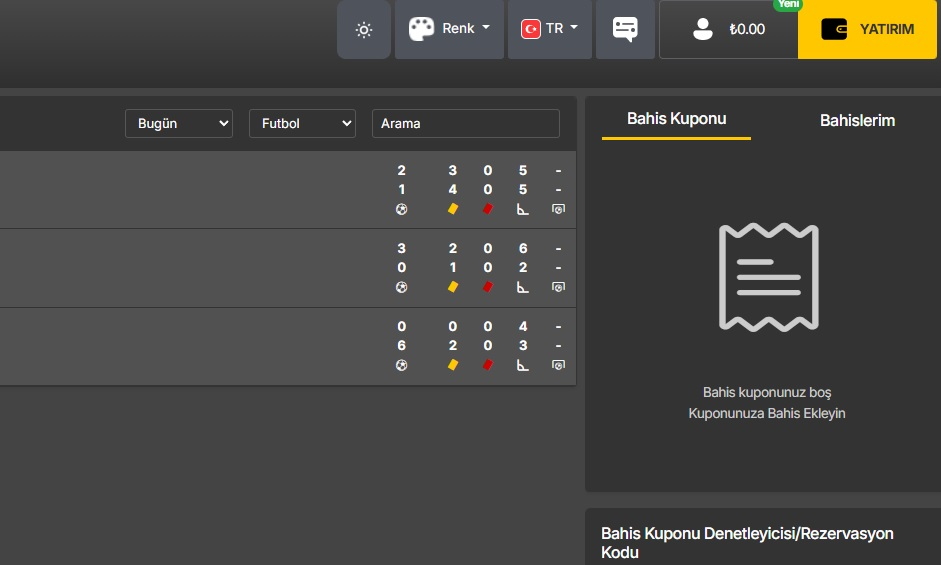Open the live chat message icon
941x565 pixels.
coord(625,29)
